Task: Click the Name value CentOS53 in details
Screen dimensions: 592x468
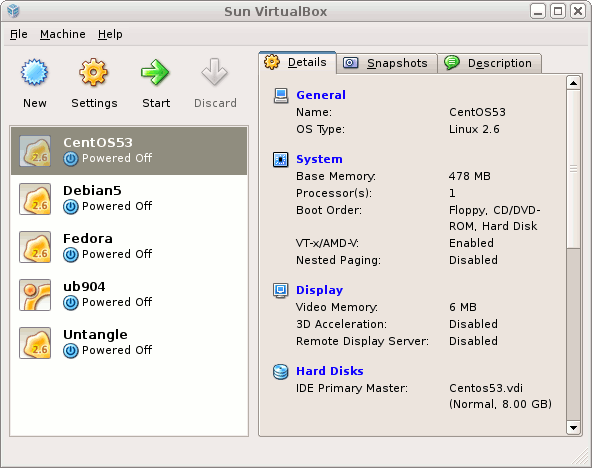Action: tap(477, 112)
